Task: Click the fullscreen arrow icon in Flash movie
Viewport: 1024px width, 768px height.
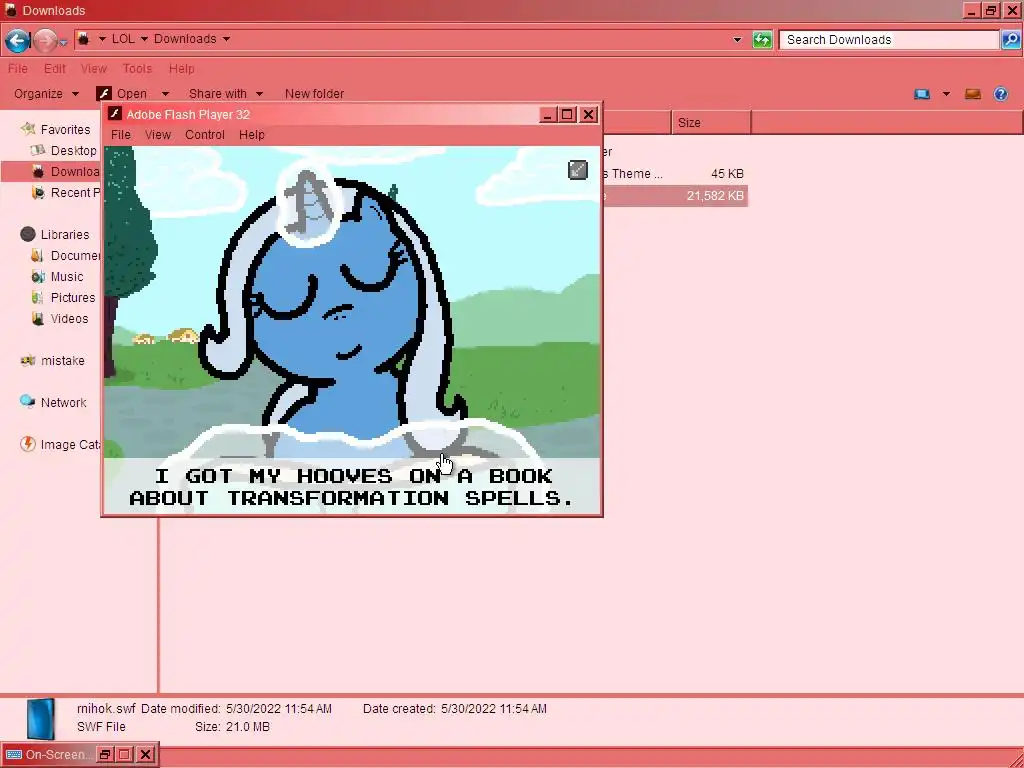Action: [578, 170]
